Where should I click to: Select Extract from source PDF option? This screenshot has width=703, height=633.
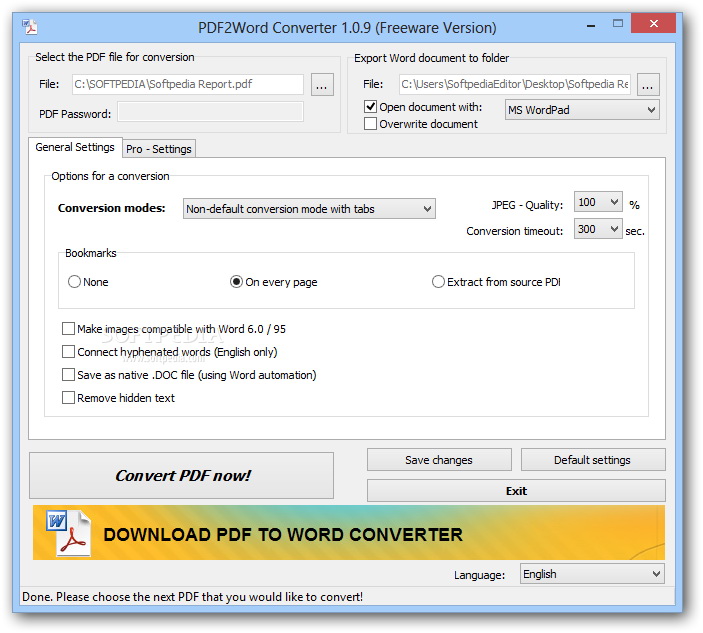(438, 282)
